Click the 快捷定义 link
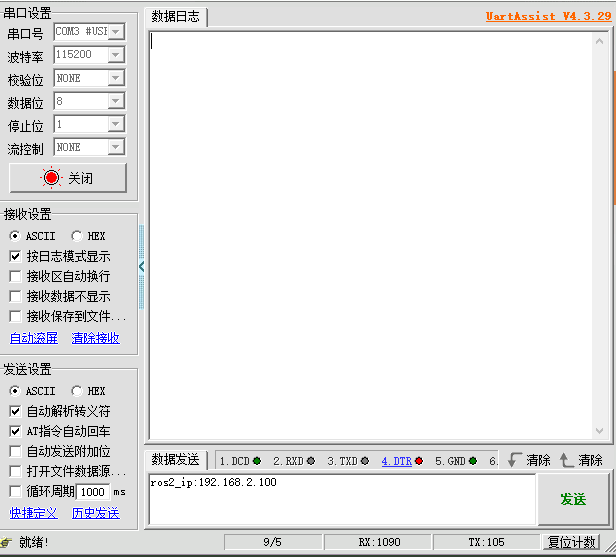Screen dimensions: 616x557 (x=34, y=513)
